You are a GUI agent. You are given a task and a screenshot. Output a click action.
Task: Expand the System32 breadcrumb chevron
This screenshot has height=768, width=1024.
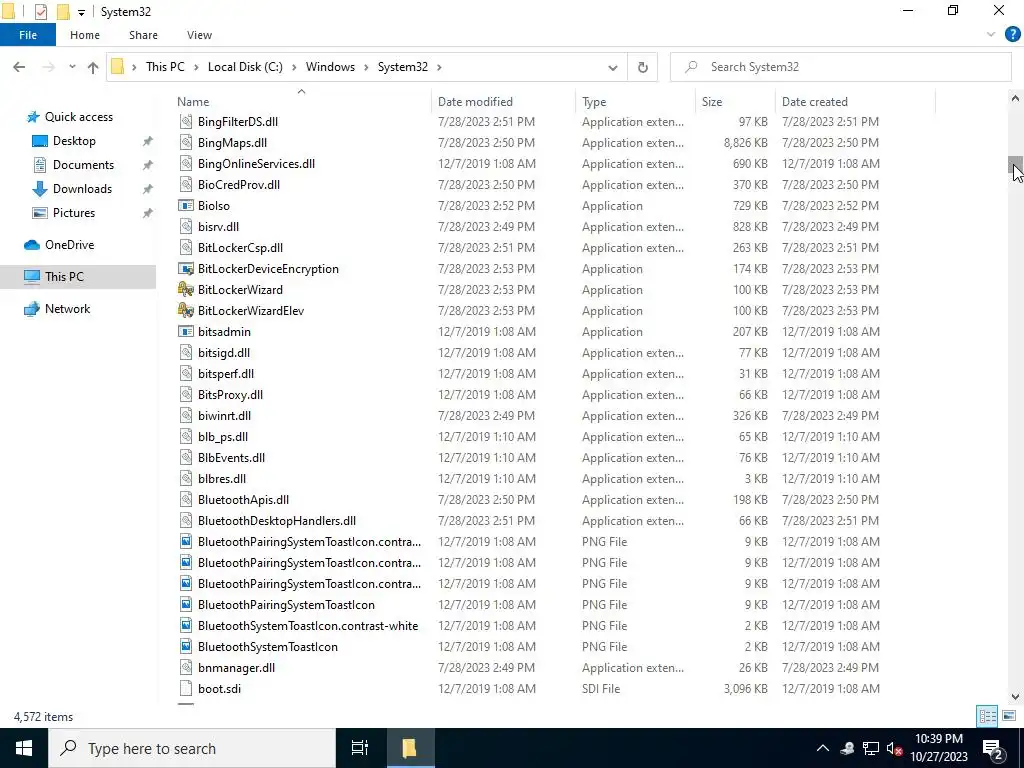click(x=439, y=67)
